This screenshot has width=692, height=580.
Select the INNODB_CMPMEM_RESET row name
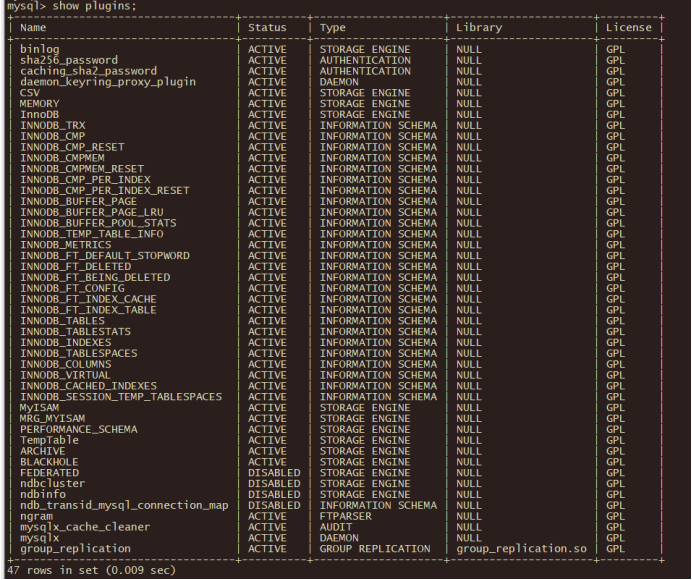pos(82,169)
